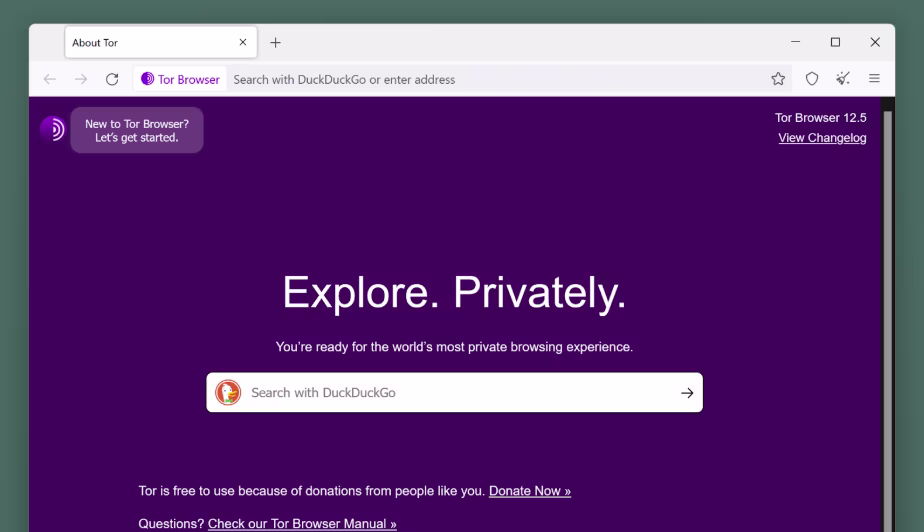Open the security level shield icon
Image resolution: width=924 pixels, height=532 pixels.
[812, 79]
